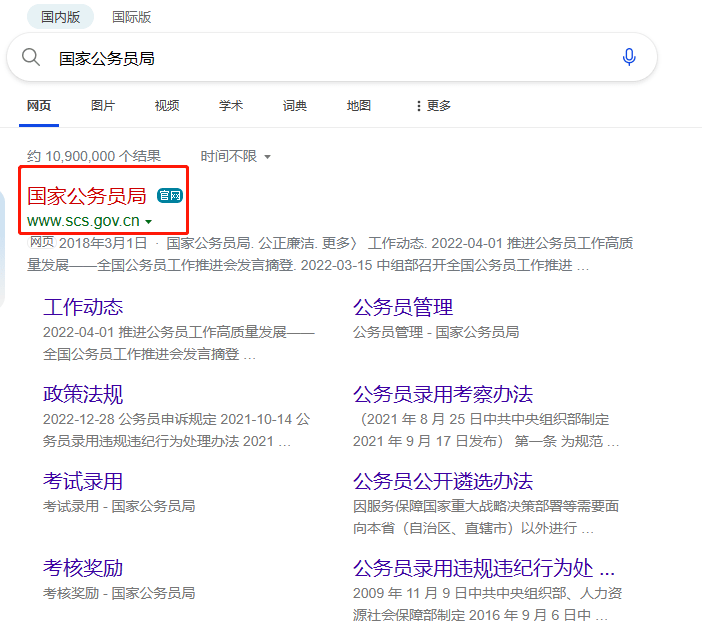Open the 公务员管理 sitelink
The width and height of the screenshot is (702, 627).
403,307
